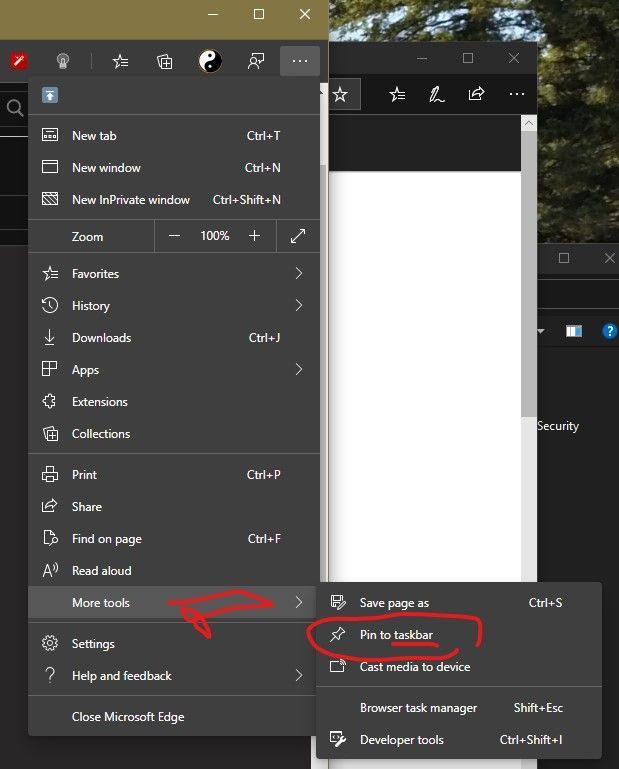Screen dimensions: 619x769
Task: Choose Share from menu
Action: 174,507
